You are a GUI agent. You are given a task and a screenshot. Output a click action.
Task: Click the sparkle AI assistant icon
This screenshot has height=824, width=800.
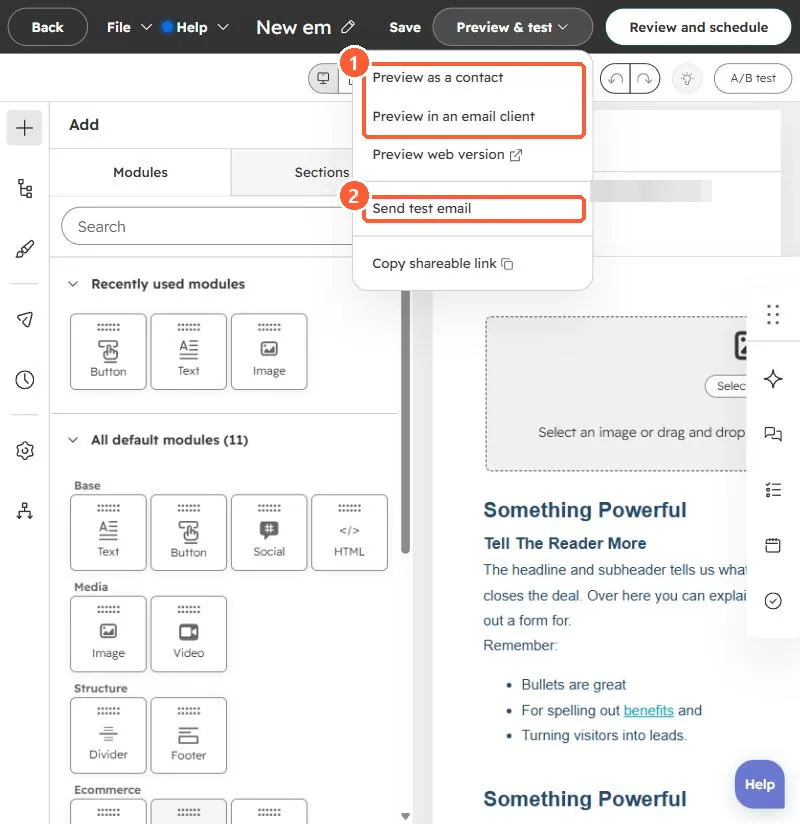coord(773,379)
